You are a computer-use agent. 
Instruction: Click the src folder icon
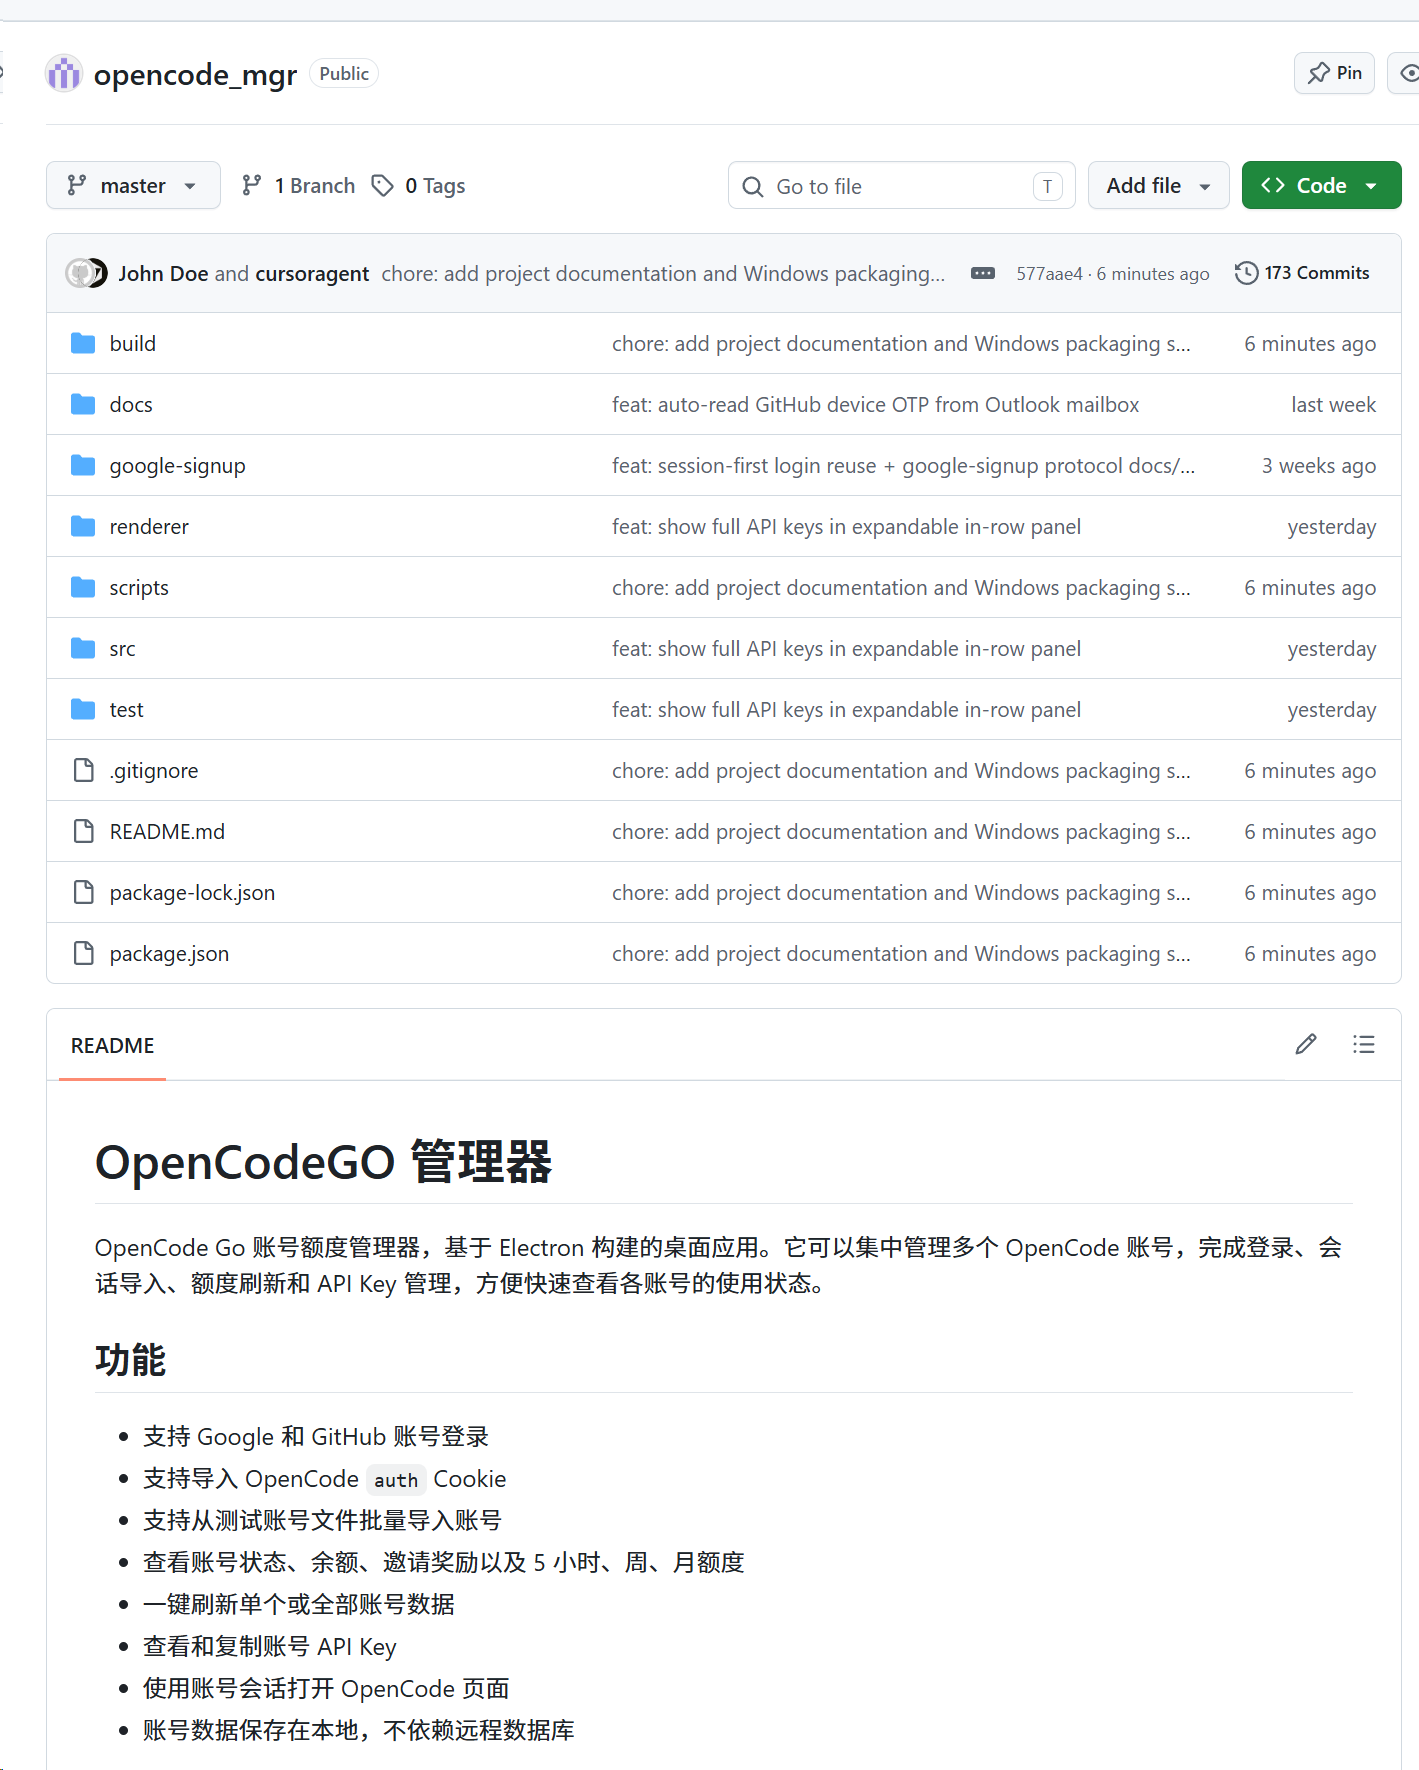point(83,648)
